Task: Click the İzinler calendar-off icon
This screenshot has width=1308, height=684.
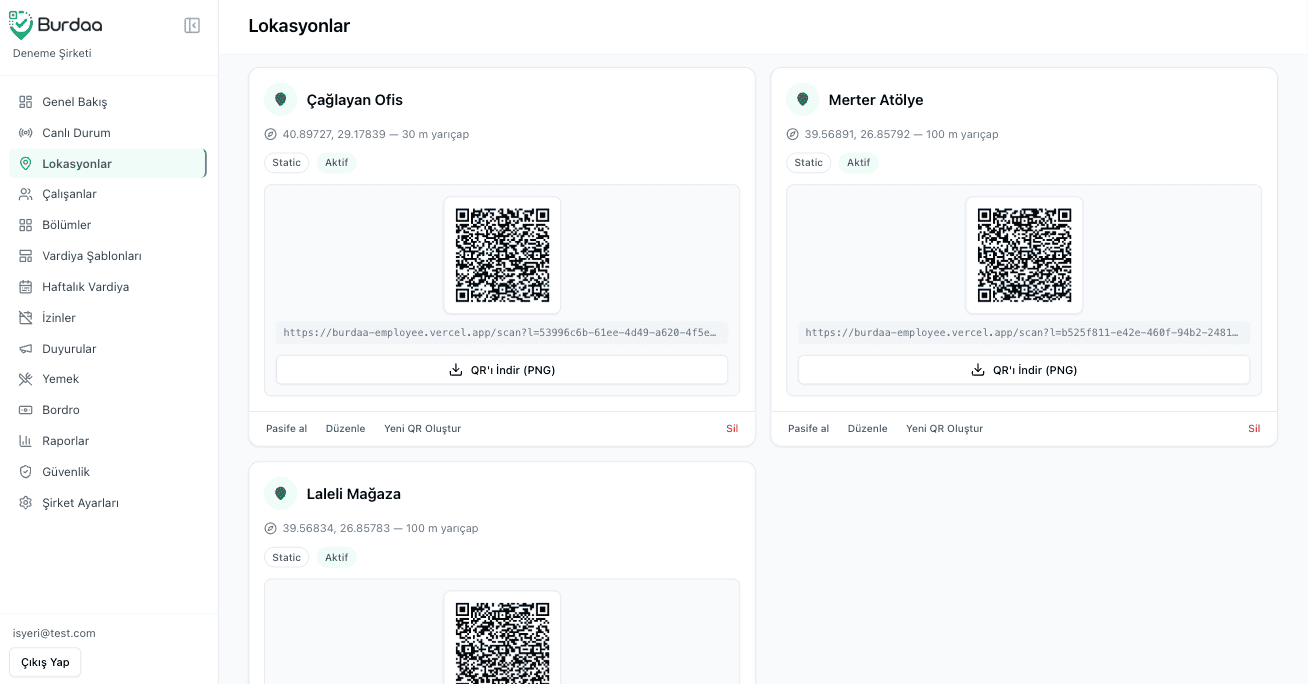Action: coord(26,318)
